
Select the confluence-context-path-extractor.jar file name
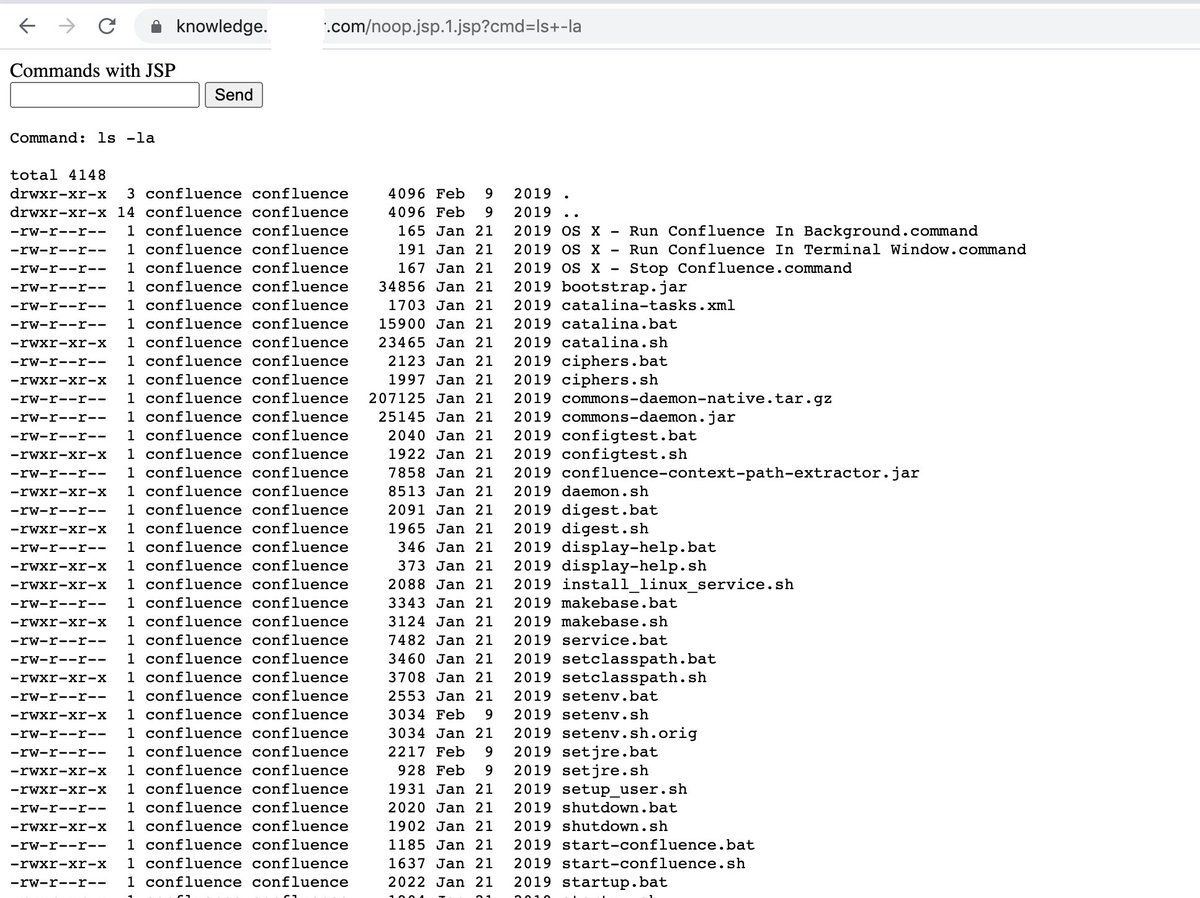point(741,473)
